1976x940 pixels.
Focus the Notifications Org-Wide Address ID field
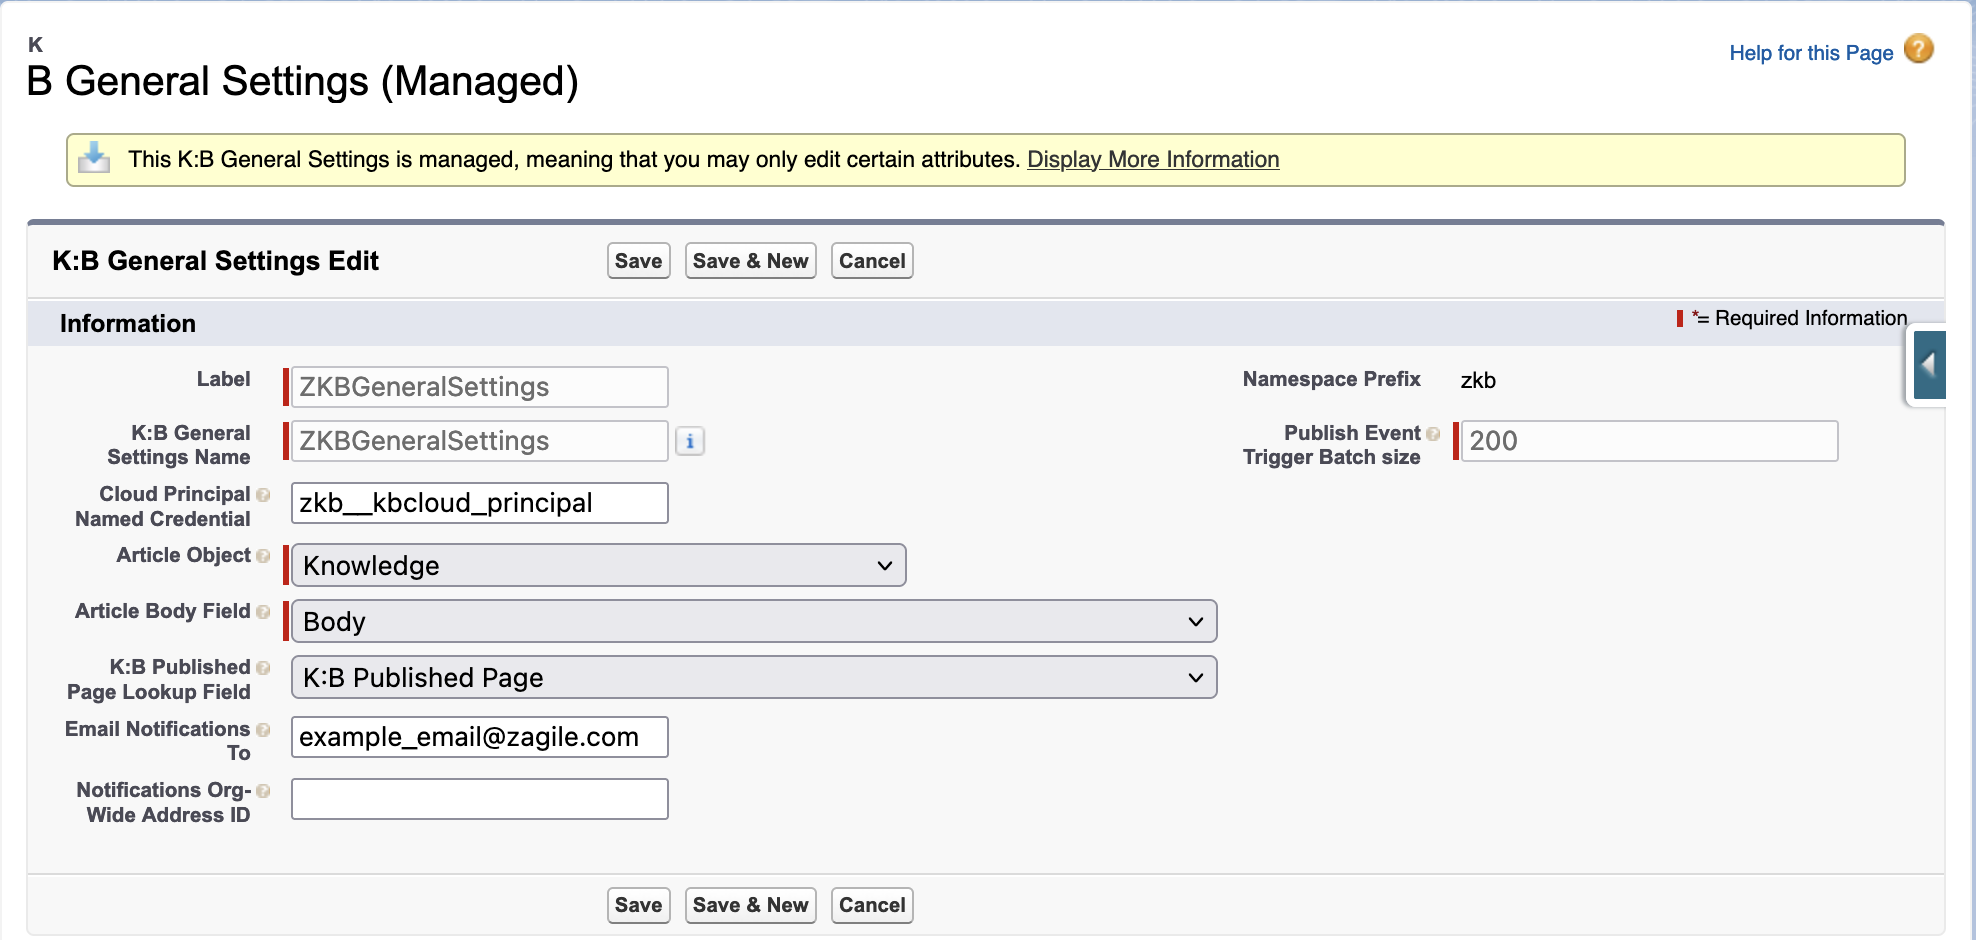coord(479,799)
